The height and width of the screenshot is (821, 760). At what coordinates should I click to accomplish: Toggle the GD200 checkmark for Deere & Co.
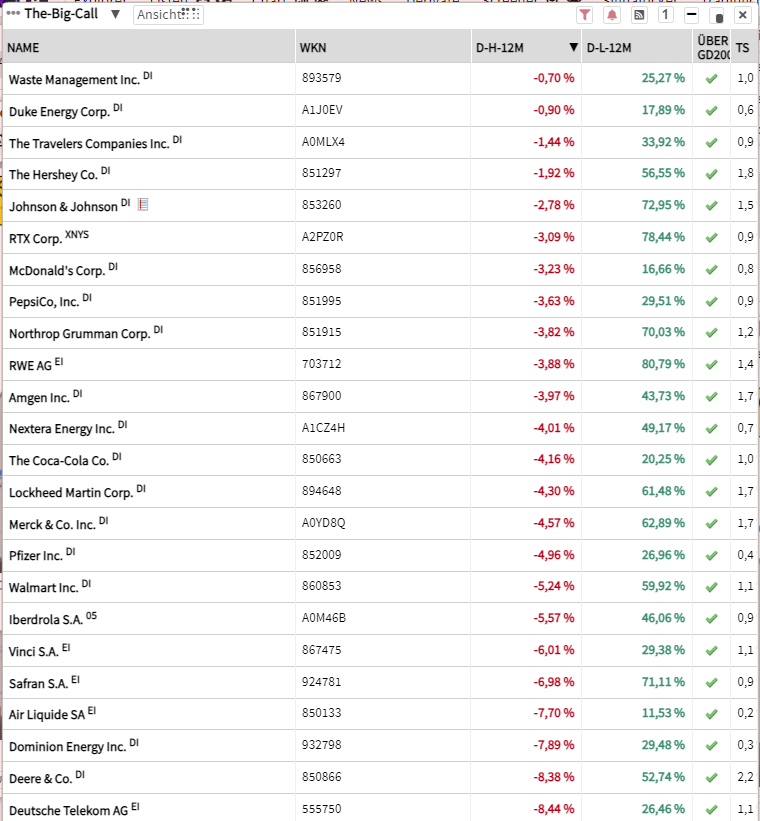click(712, 779)
